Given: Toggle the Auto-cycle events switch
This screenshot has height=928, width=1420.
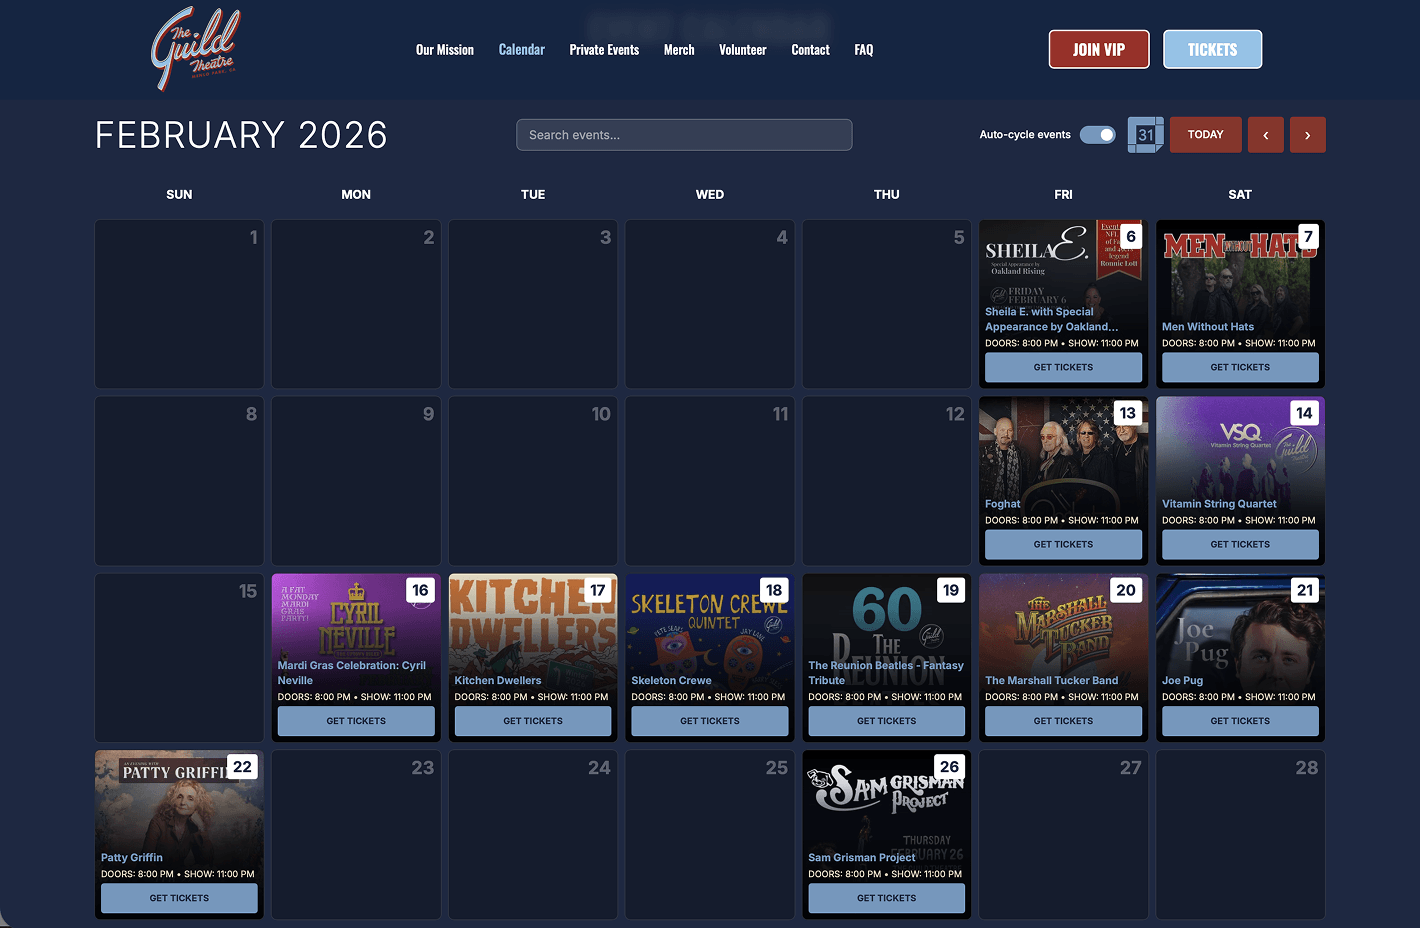Looking at the screenshot, I should coord(1098,135).
